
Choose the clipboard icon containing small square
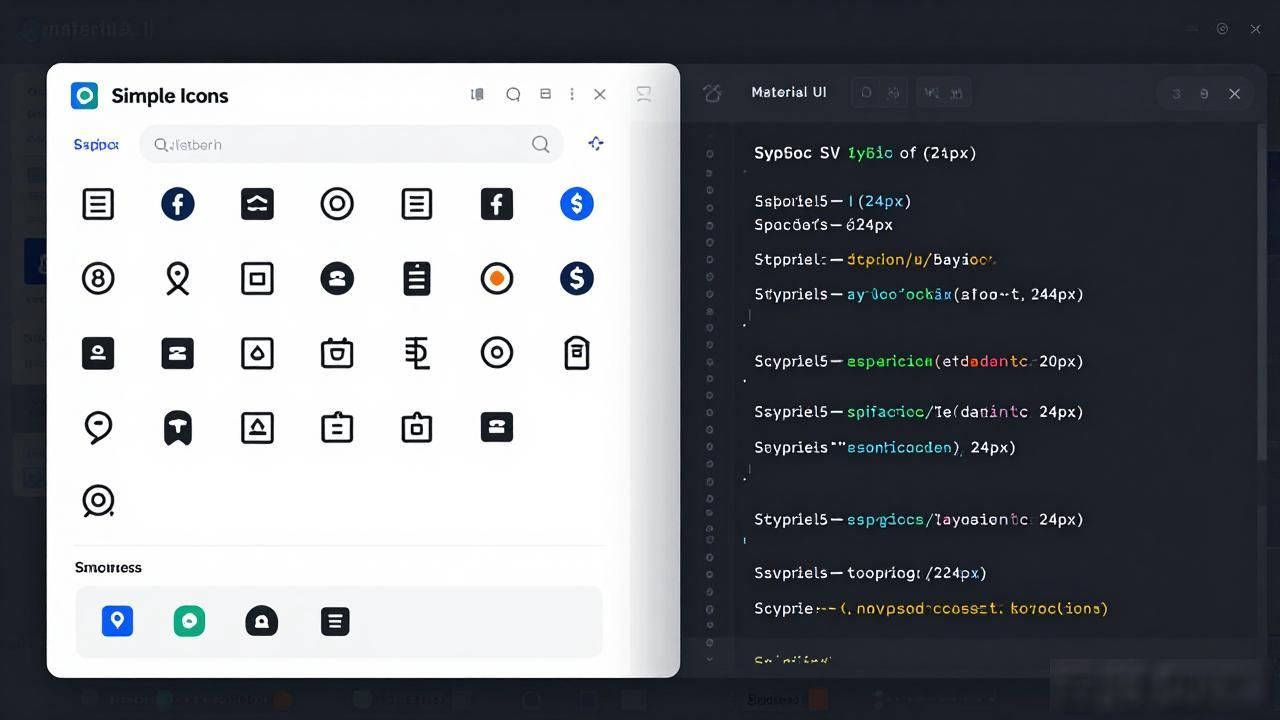(417, 428)
